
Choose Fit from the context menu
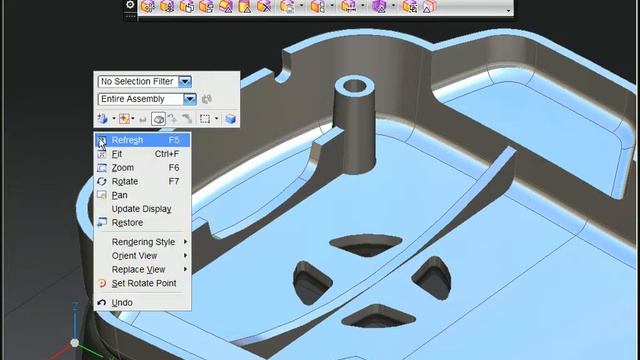coord(142,154)
